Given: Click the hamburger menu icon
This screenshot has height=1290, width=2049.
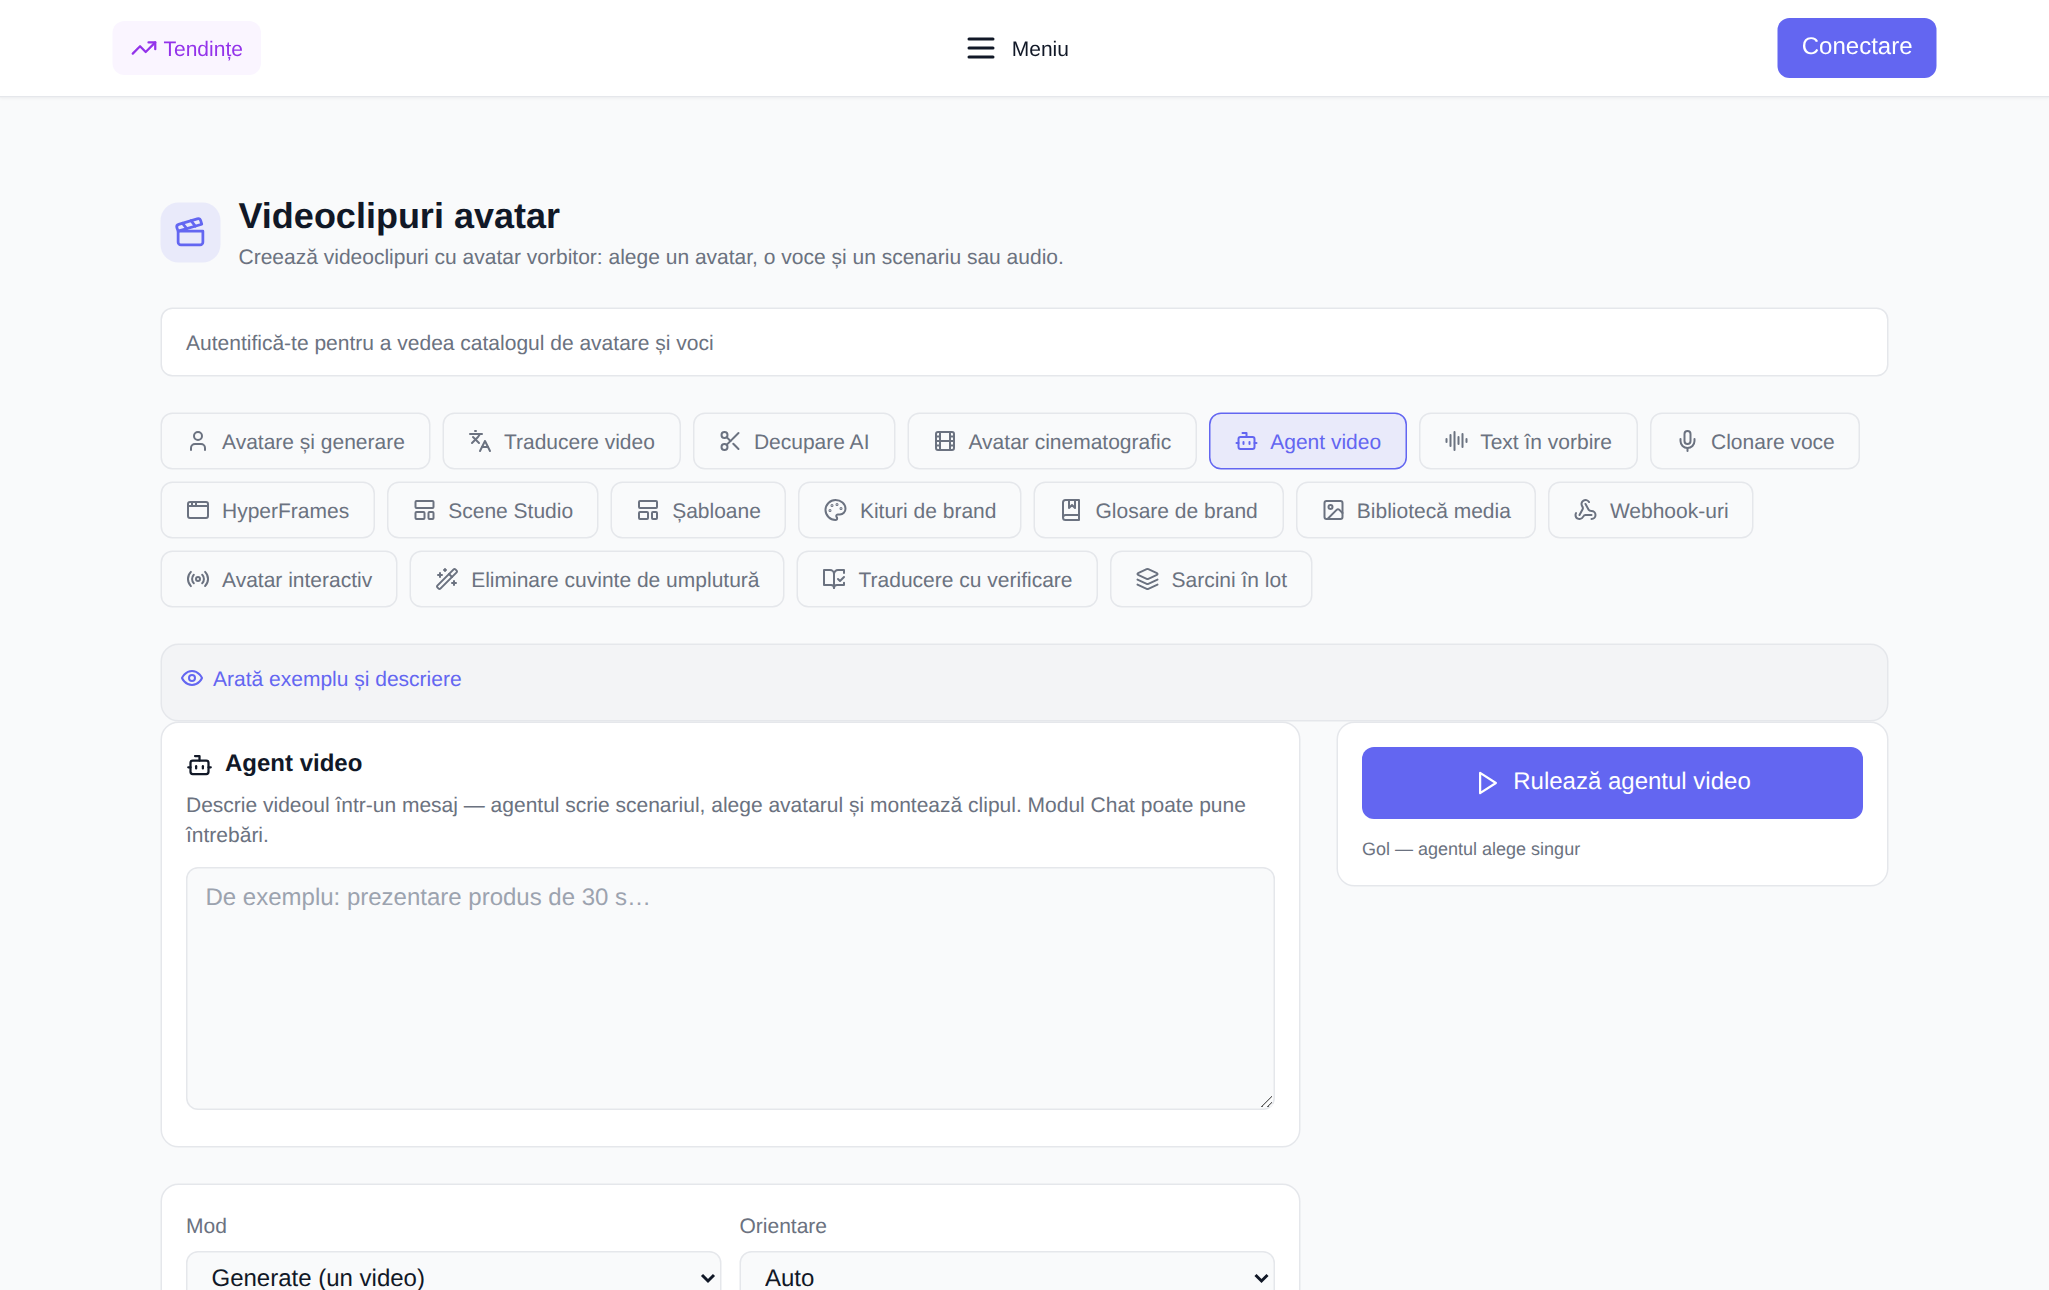Looking at the screenshot, I should click(980, 48).
